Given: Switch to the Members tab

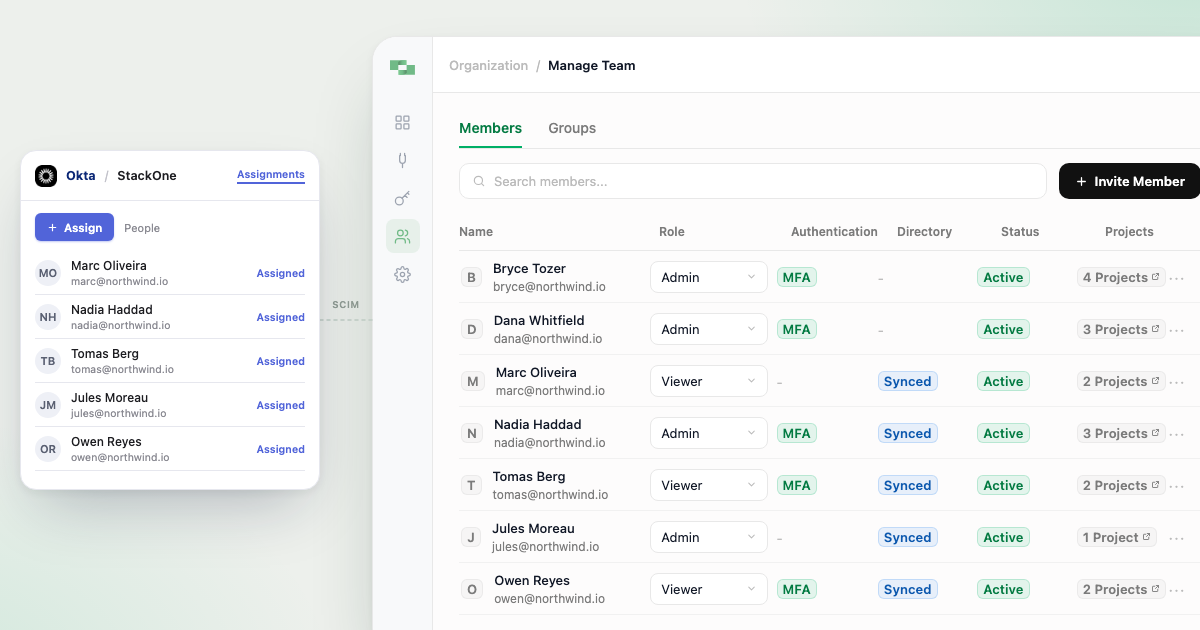Looking at the screenshot, I should (490, 128).
